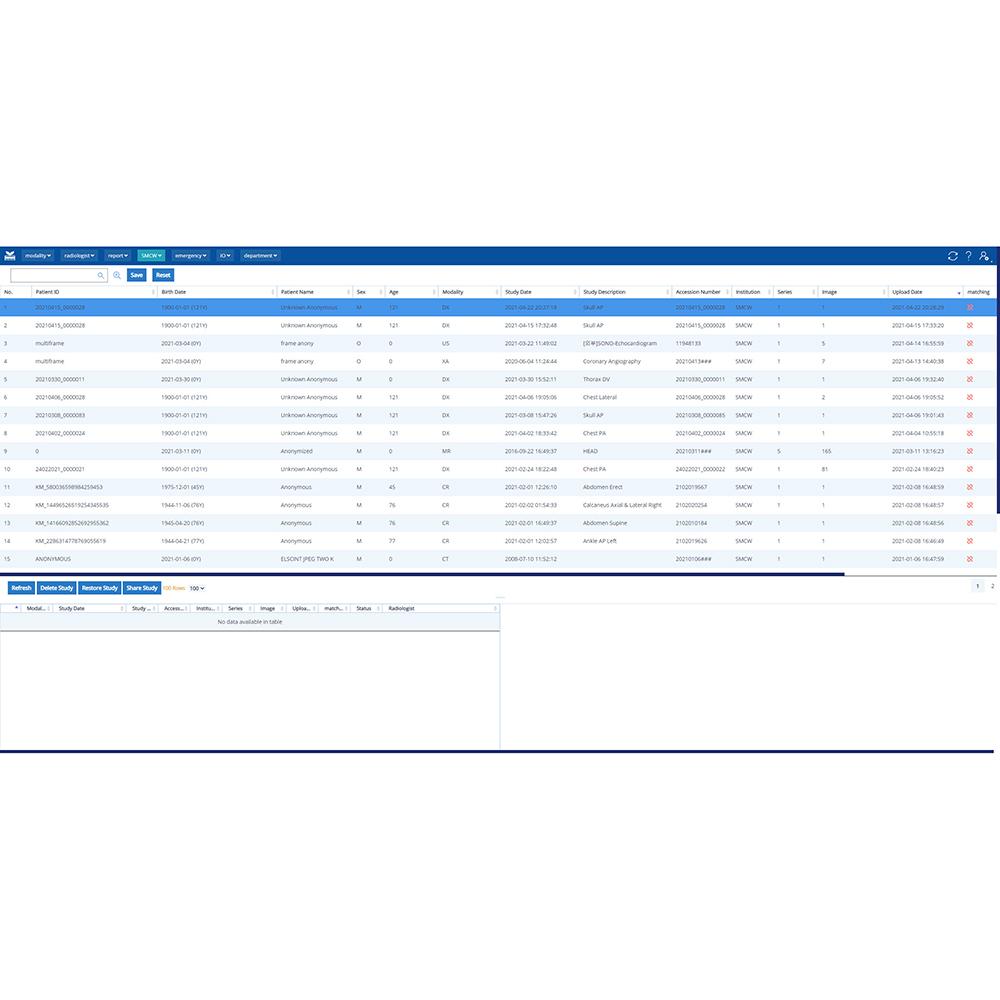Viewport: 1000px width, 1000px height.
Task: Click the red matching icon for Coronary Angiography
Action: 970,361
